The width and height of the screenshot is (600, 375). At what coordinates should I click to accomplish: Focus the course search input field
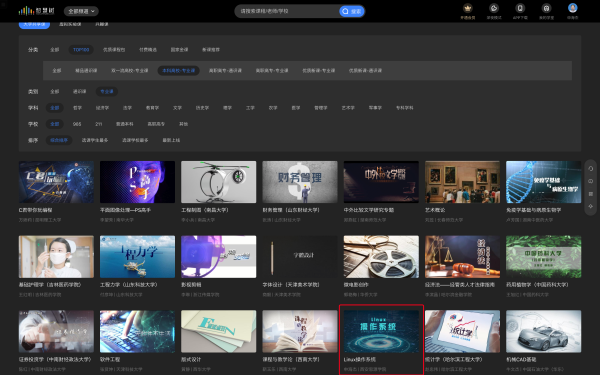pos(287,11)
